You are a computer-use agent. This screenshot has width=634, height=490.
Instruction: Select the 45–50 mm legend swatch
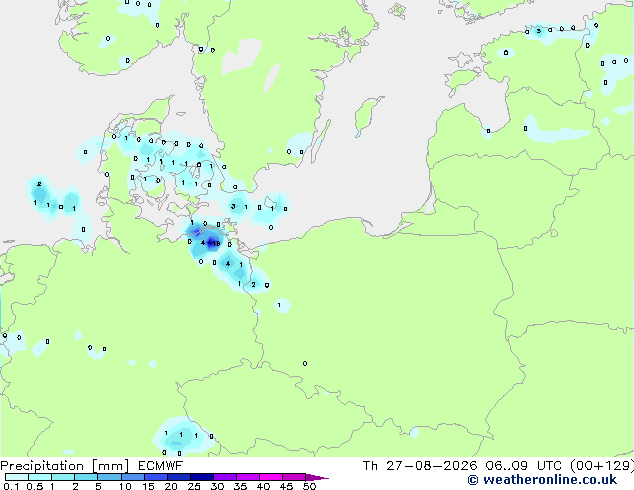(x=294, y=477)
